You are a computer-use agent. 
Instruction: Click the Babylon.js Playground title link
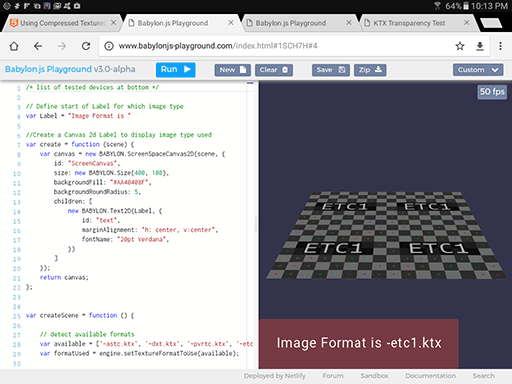pyautogui.click(x=48, y=69)
